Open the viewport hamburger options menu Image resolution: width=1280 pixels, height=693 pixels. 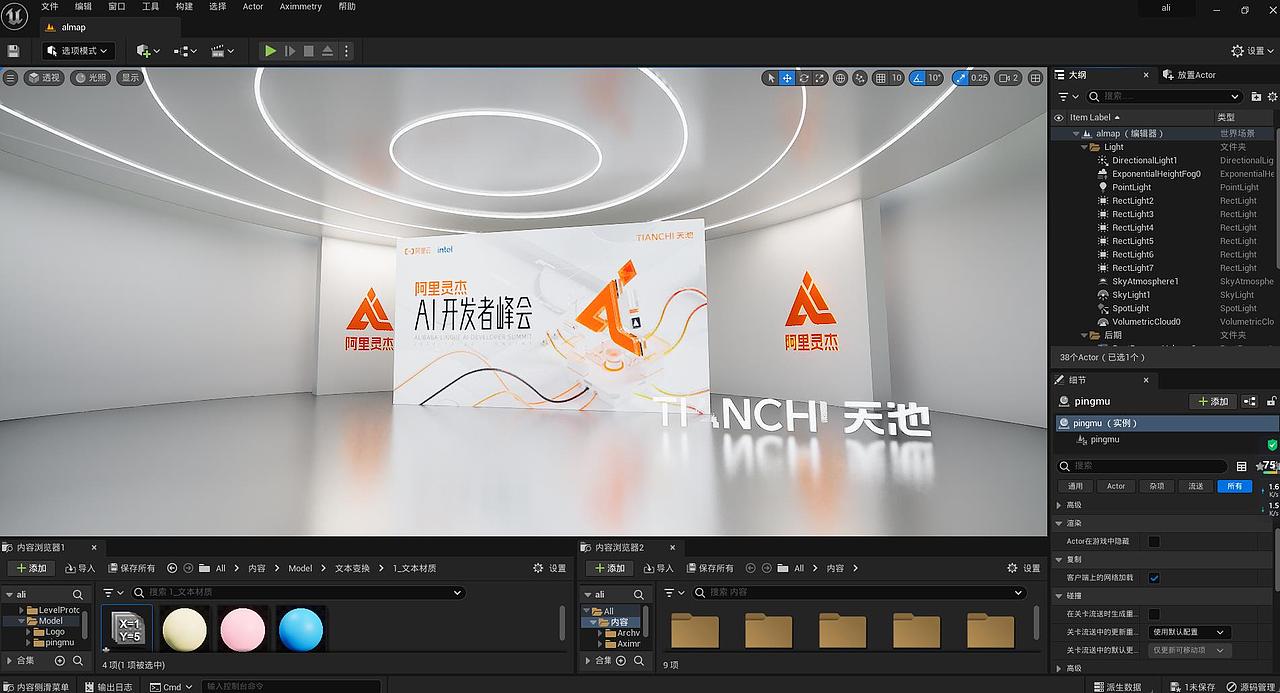tap(11, 77)
